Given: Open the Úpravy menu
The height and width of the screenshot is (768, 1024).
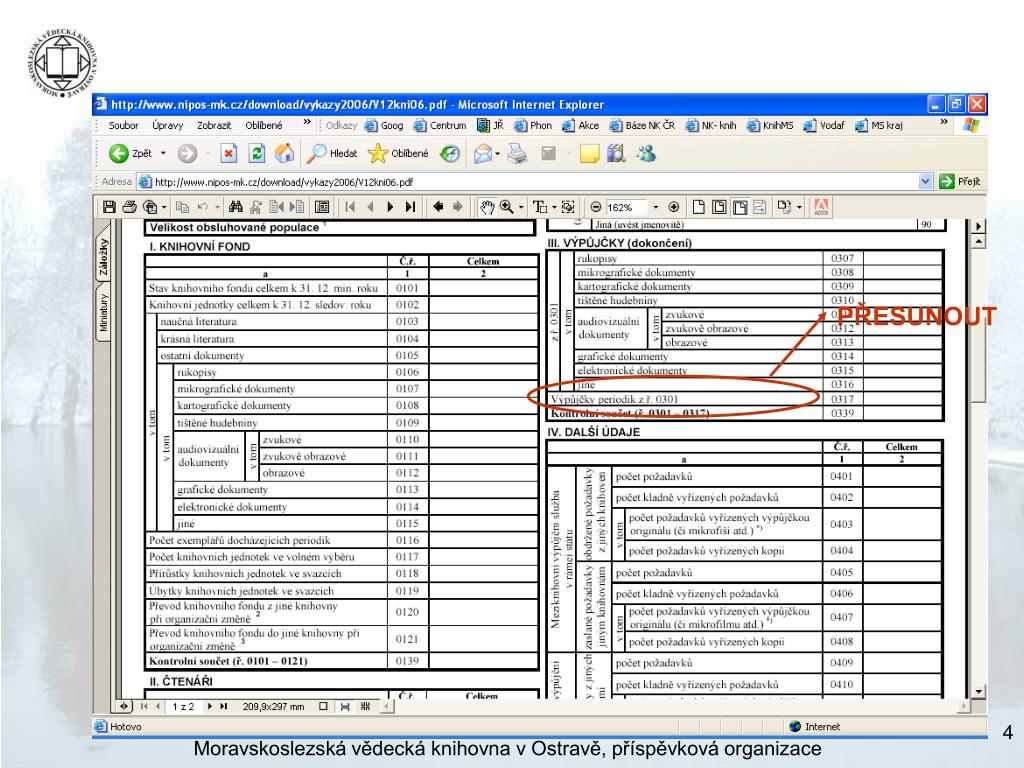Looking at the screenshot, I should (x=167, y=125).
